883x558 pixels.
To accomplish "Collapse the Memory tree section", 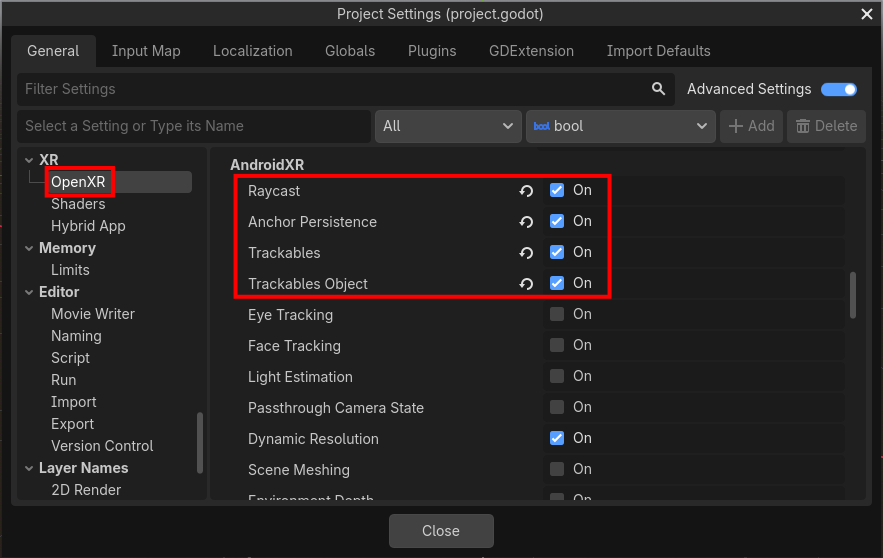I will (x=29, y=248).
